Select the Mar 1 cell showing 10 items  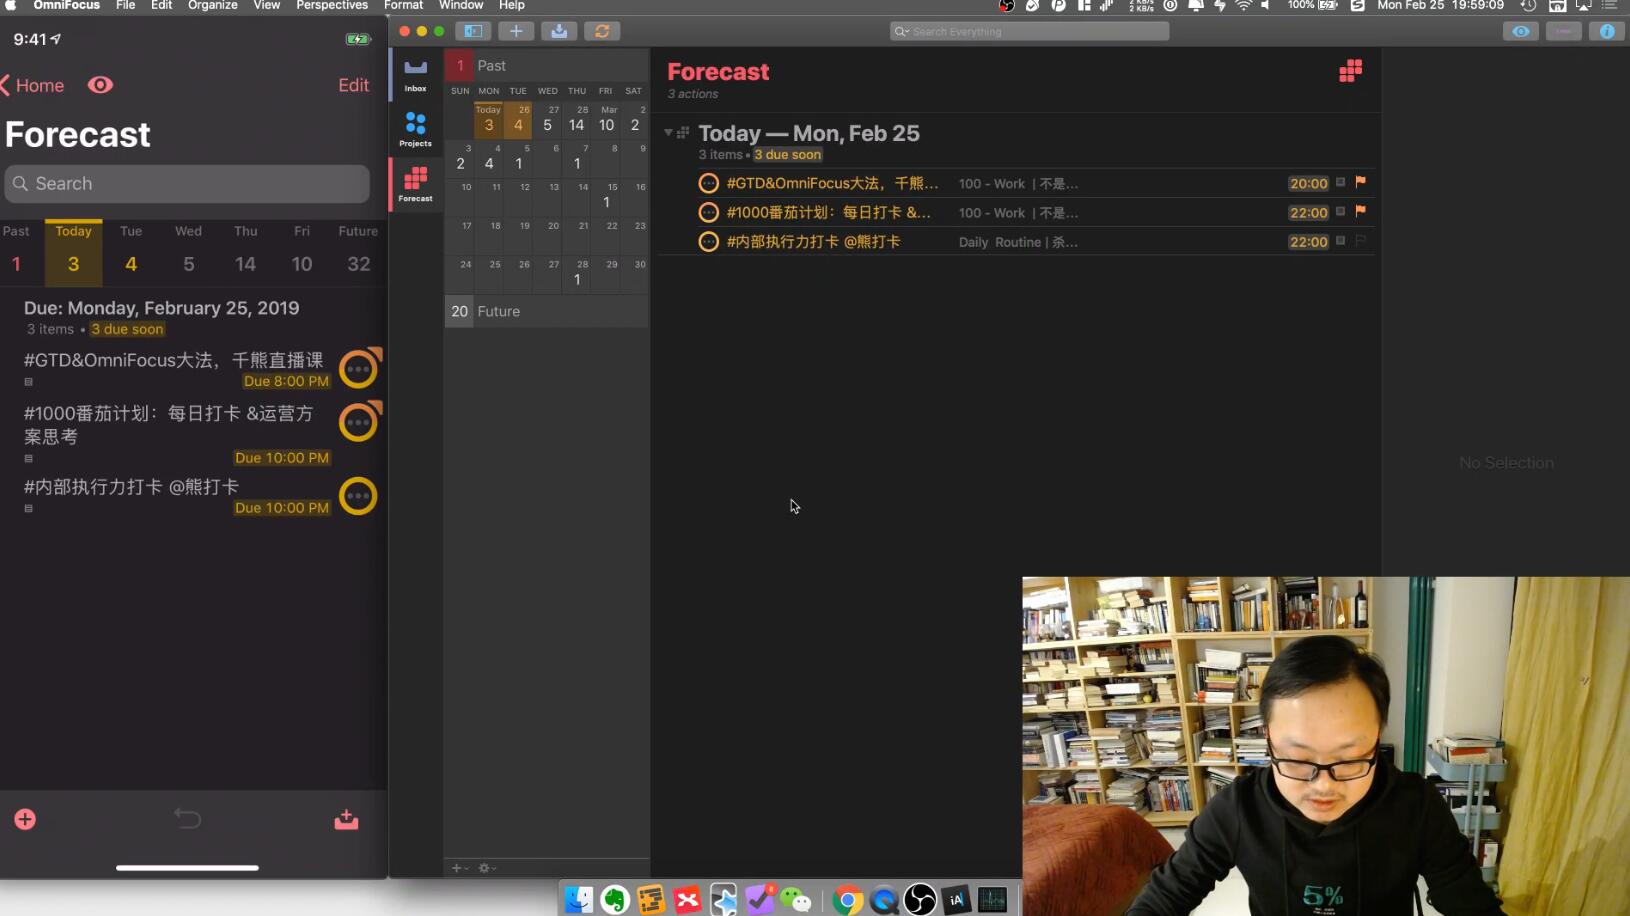[x=606, y=120]
